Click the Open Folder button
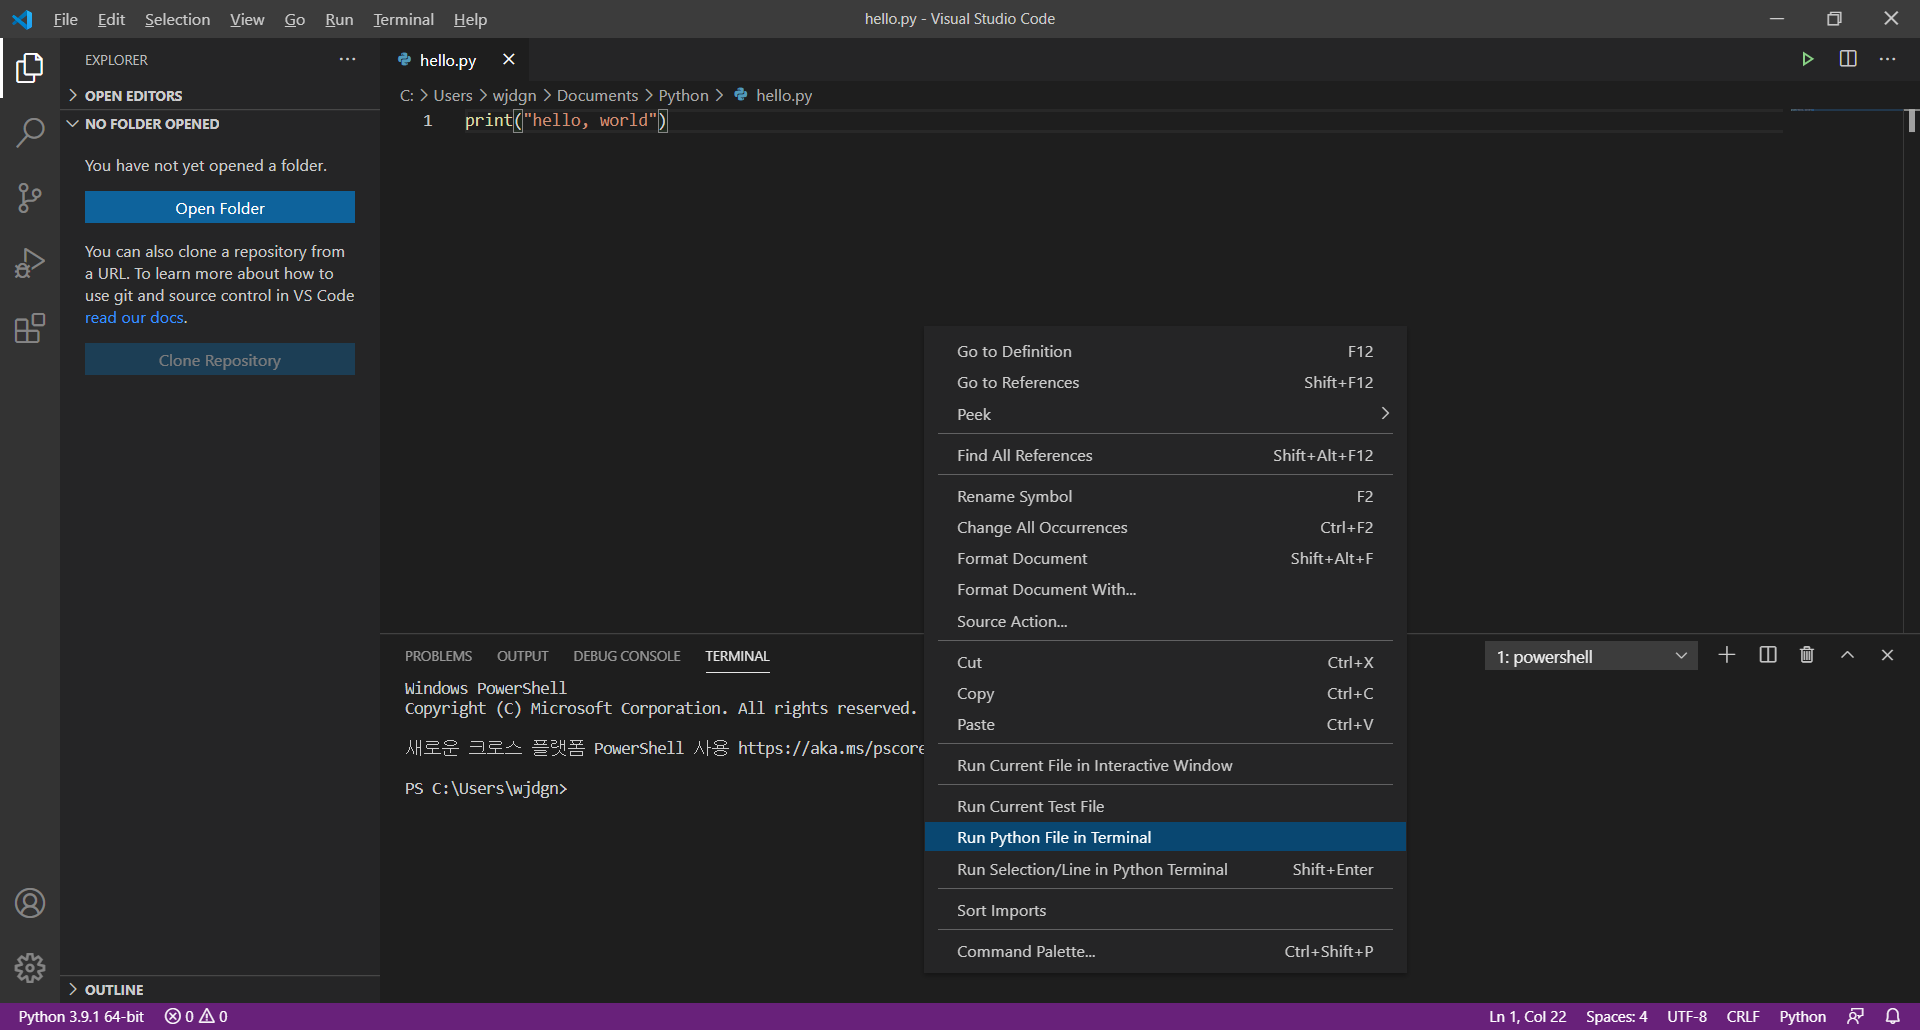This screenshot has height=1030, width=1920. (x=220, y=208)
